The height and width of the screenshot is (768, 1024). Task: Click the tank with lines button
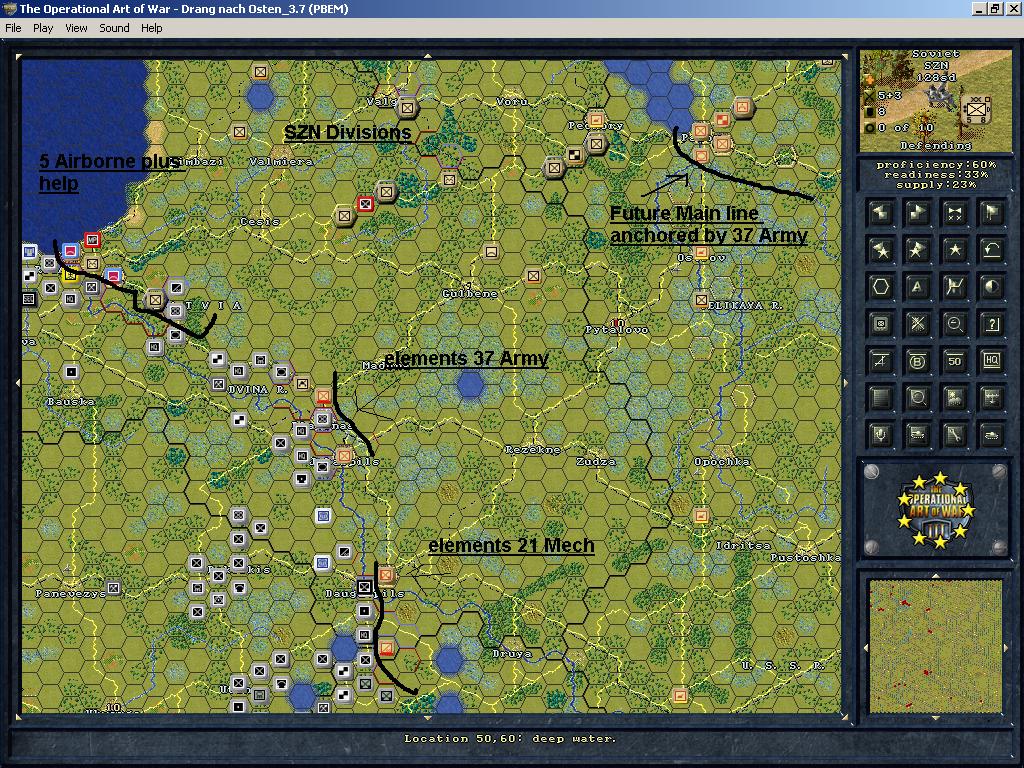pyautogui.click(x=918, y=435)
